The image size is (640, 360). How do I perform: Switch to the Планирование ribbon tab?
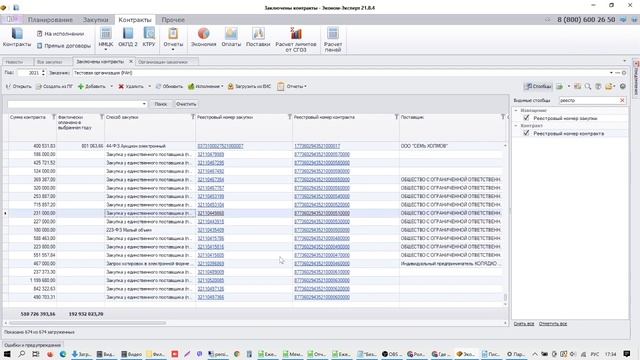click(x=50, y=20)
